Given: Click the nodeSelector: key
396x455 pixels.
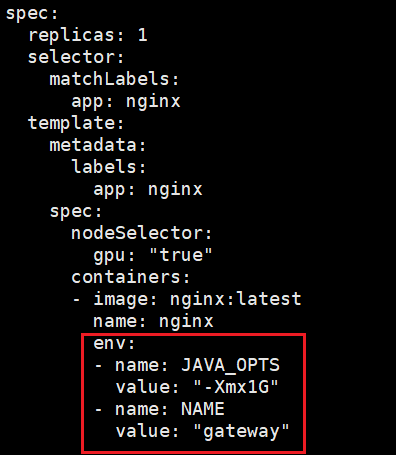Looking at the screenshot, I should [142, 233].
